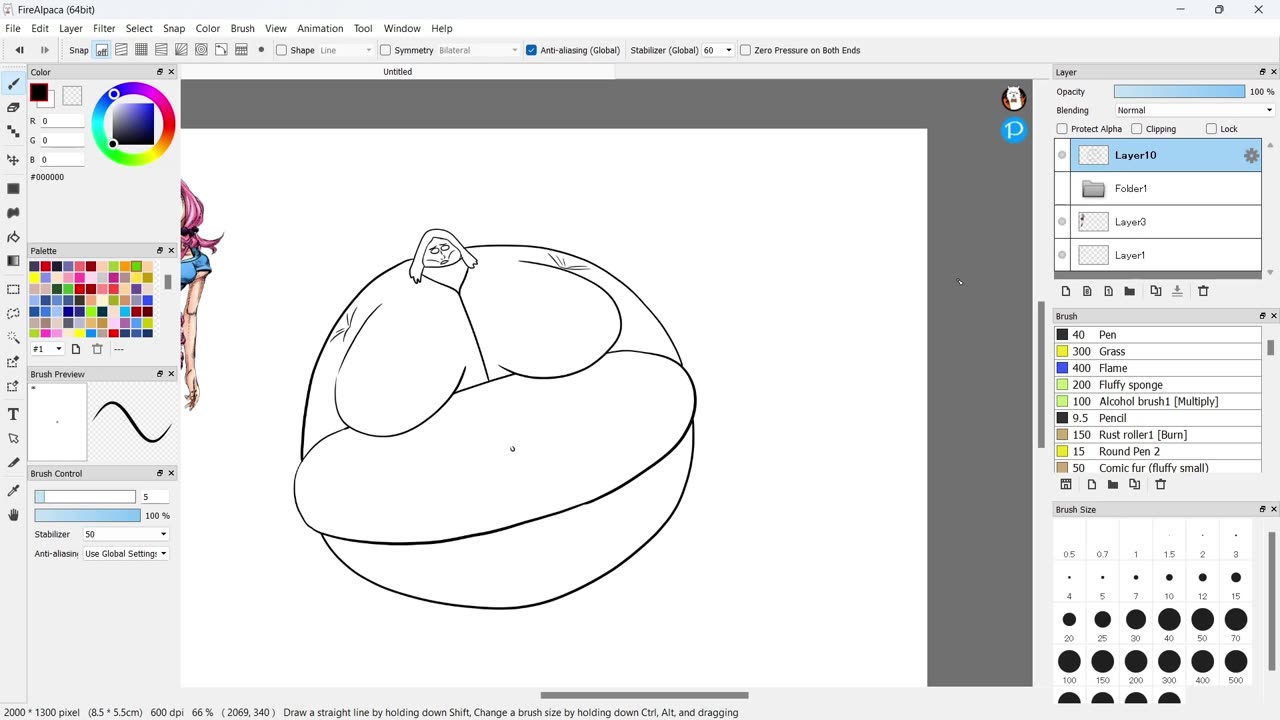The image size is (1280, 720).
Task: Turn snap off with the off icon
Action: [x=102, y=50]
